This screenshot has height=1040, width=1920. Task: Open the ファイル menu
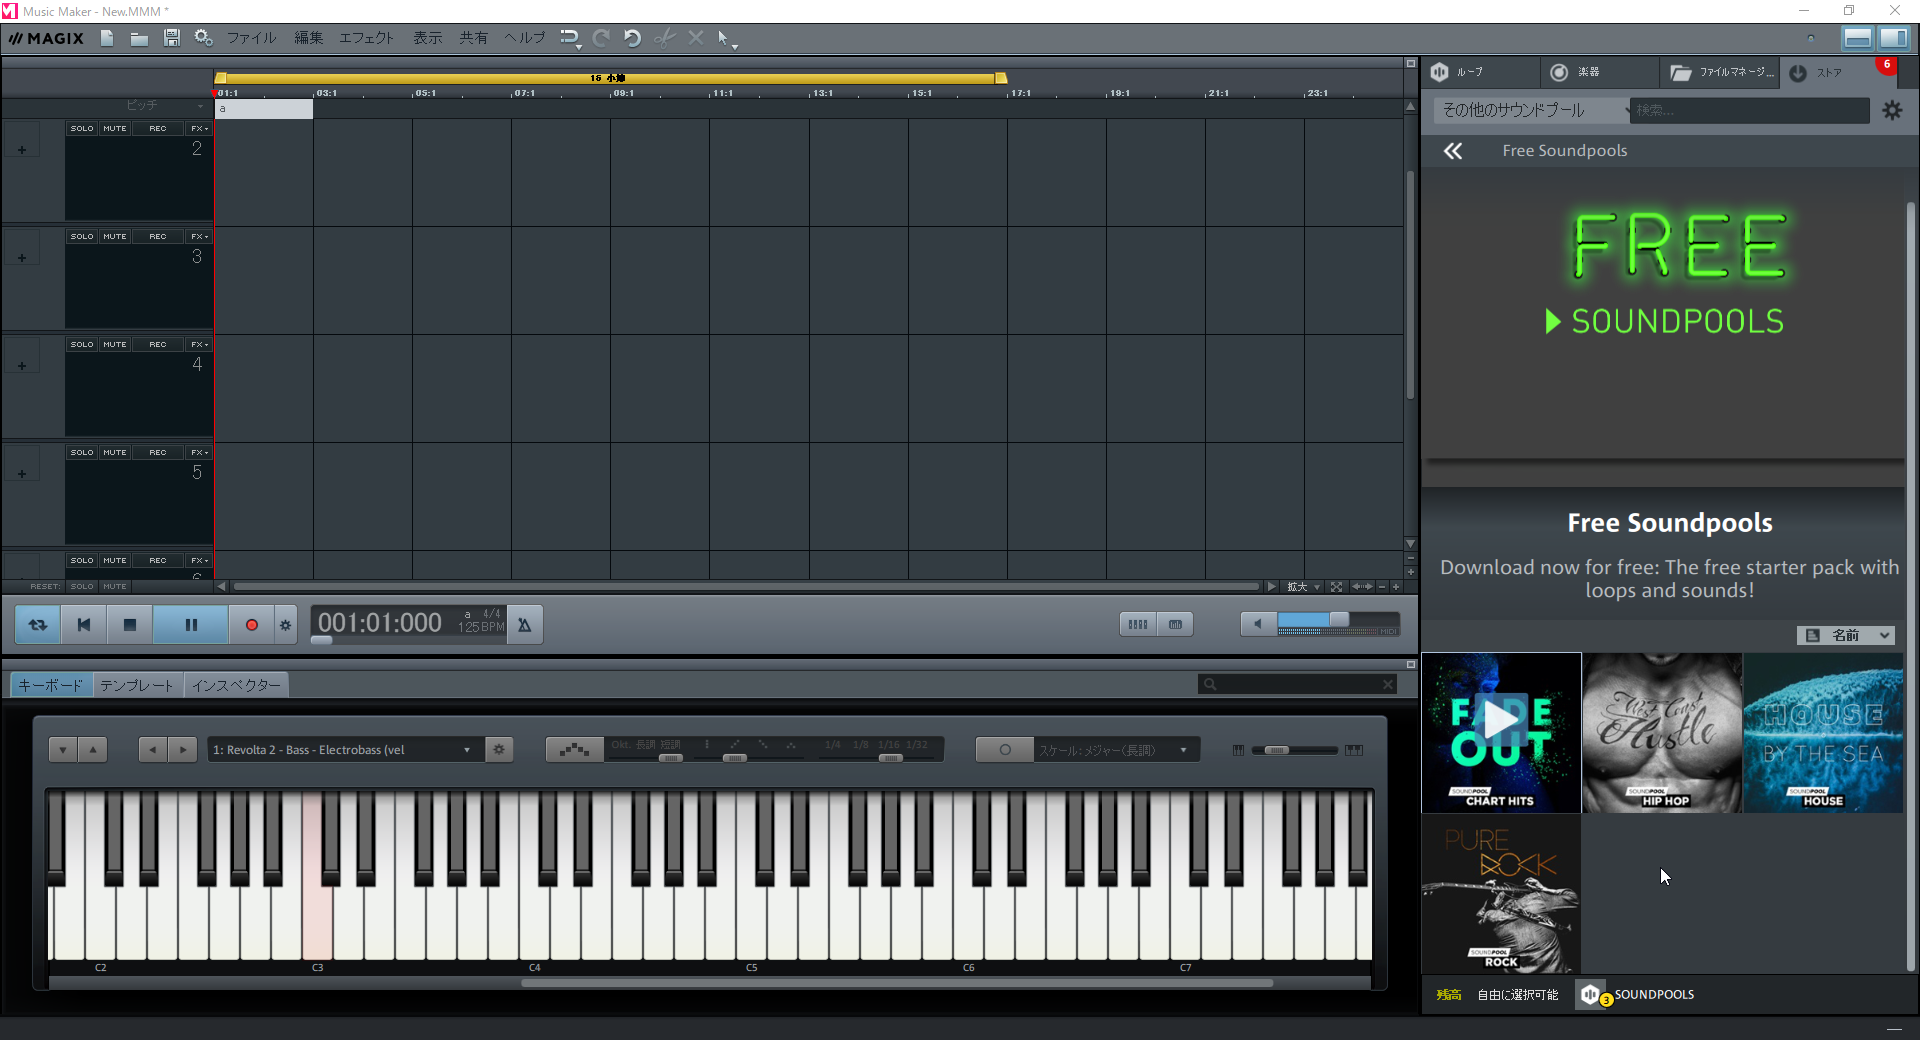point(251,38)
